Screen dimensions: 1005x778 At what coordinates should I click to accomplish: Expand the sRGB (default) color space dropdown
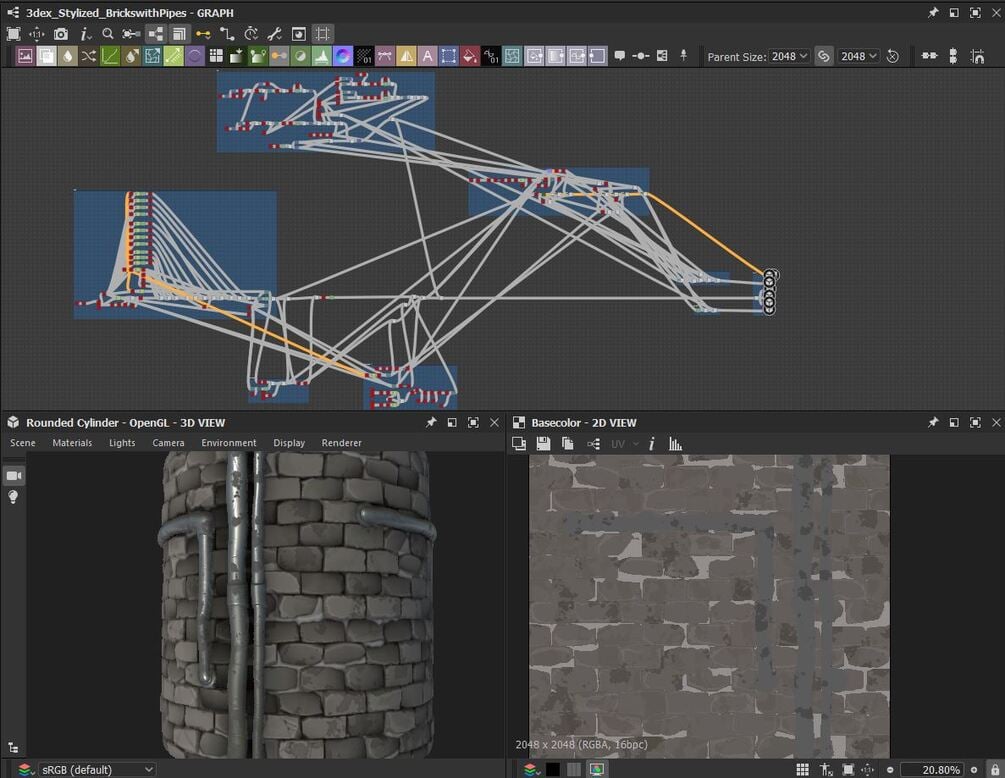pyautogui.click(x=96, y=769)
